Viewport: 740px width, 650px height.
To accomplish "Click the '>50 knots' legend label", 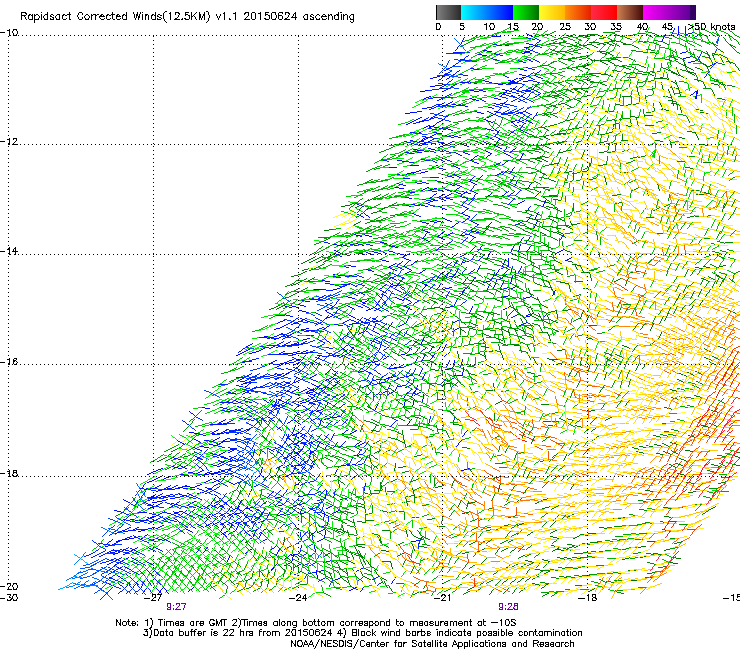I will point(712,27).
